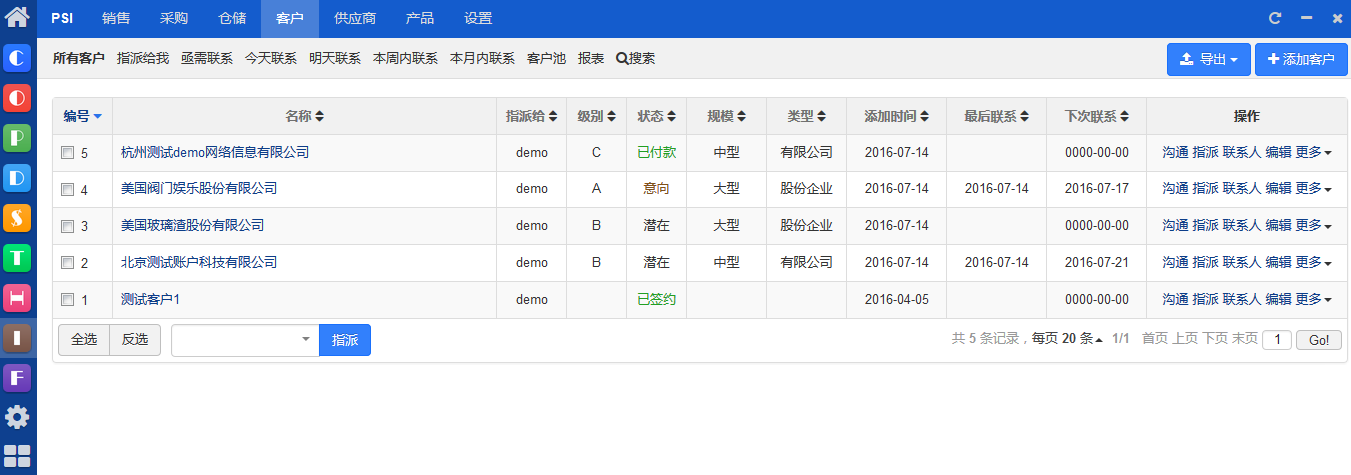Screen dimensions: 1351x475
Task: Open the 客户池 sub-tab
Action: point(546,59)
